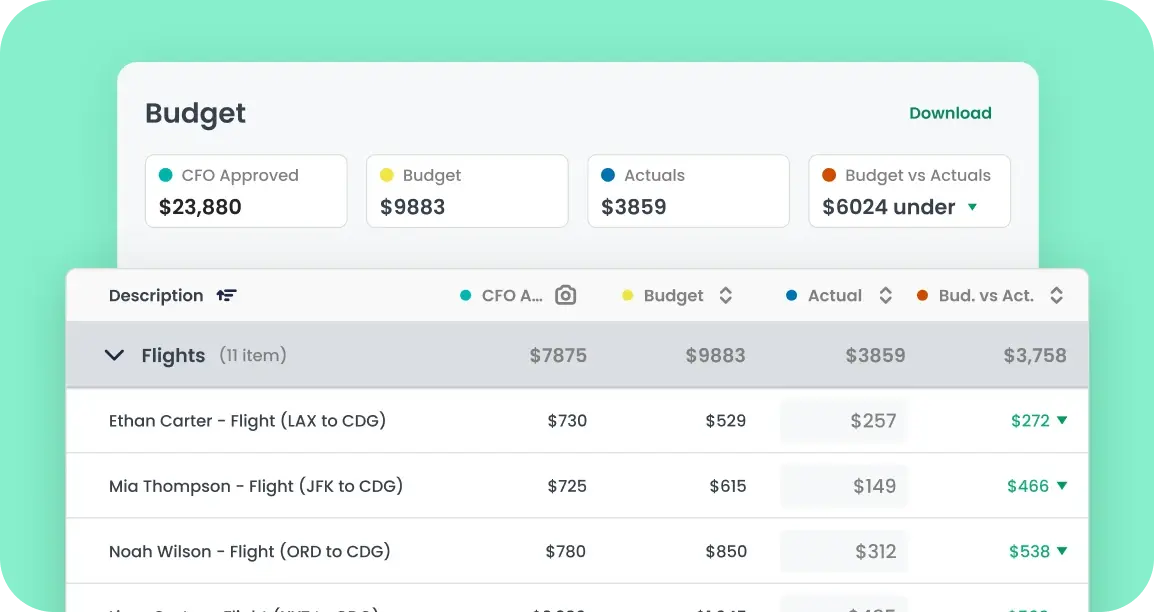
Task: Sort by Budget column arrows
Action: [x=726, y=296]
